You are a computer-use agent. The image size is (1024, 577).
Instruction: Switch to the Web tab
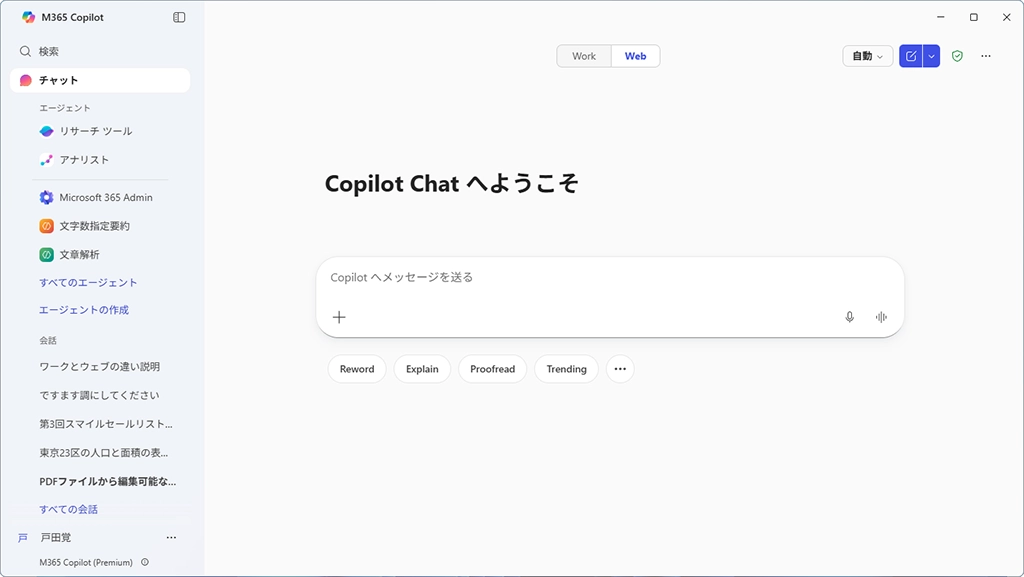635,56
